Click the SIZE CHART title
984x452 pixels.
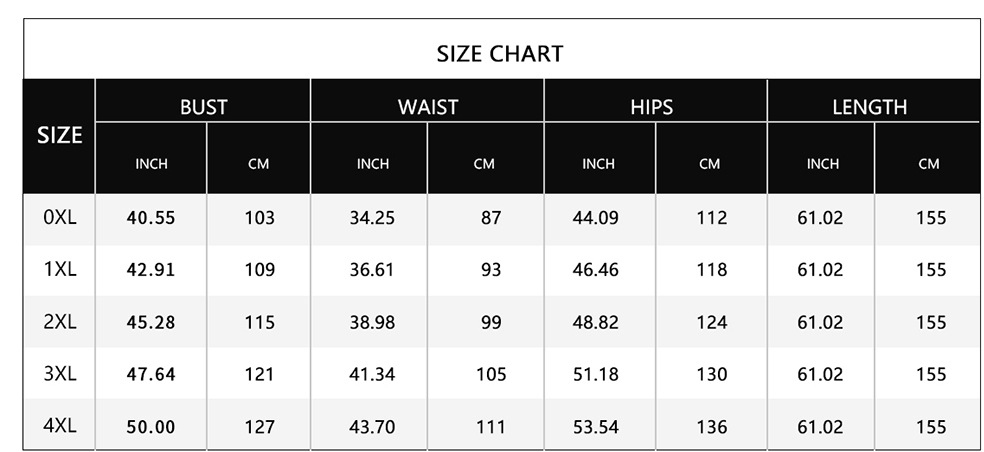click(499, 53)
